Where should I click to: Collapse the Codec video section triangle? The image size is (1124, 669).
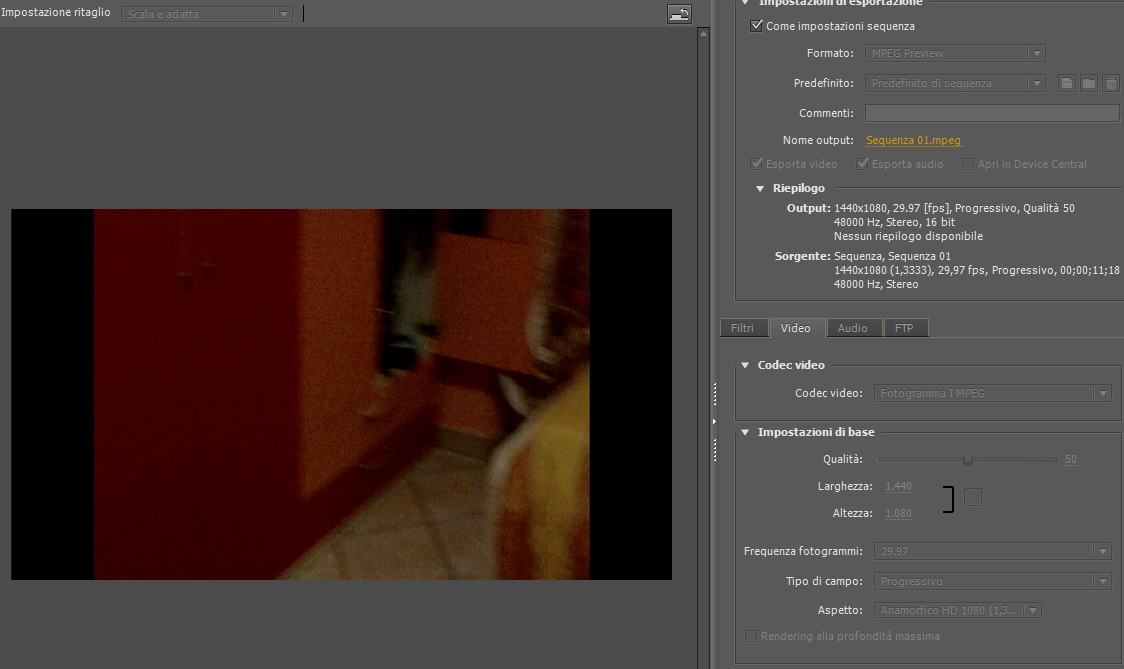click(x=745, y=365)
